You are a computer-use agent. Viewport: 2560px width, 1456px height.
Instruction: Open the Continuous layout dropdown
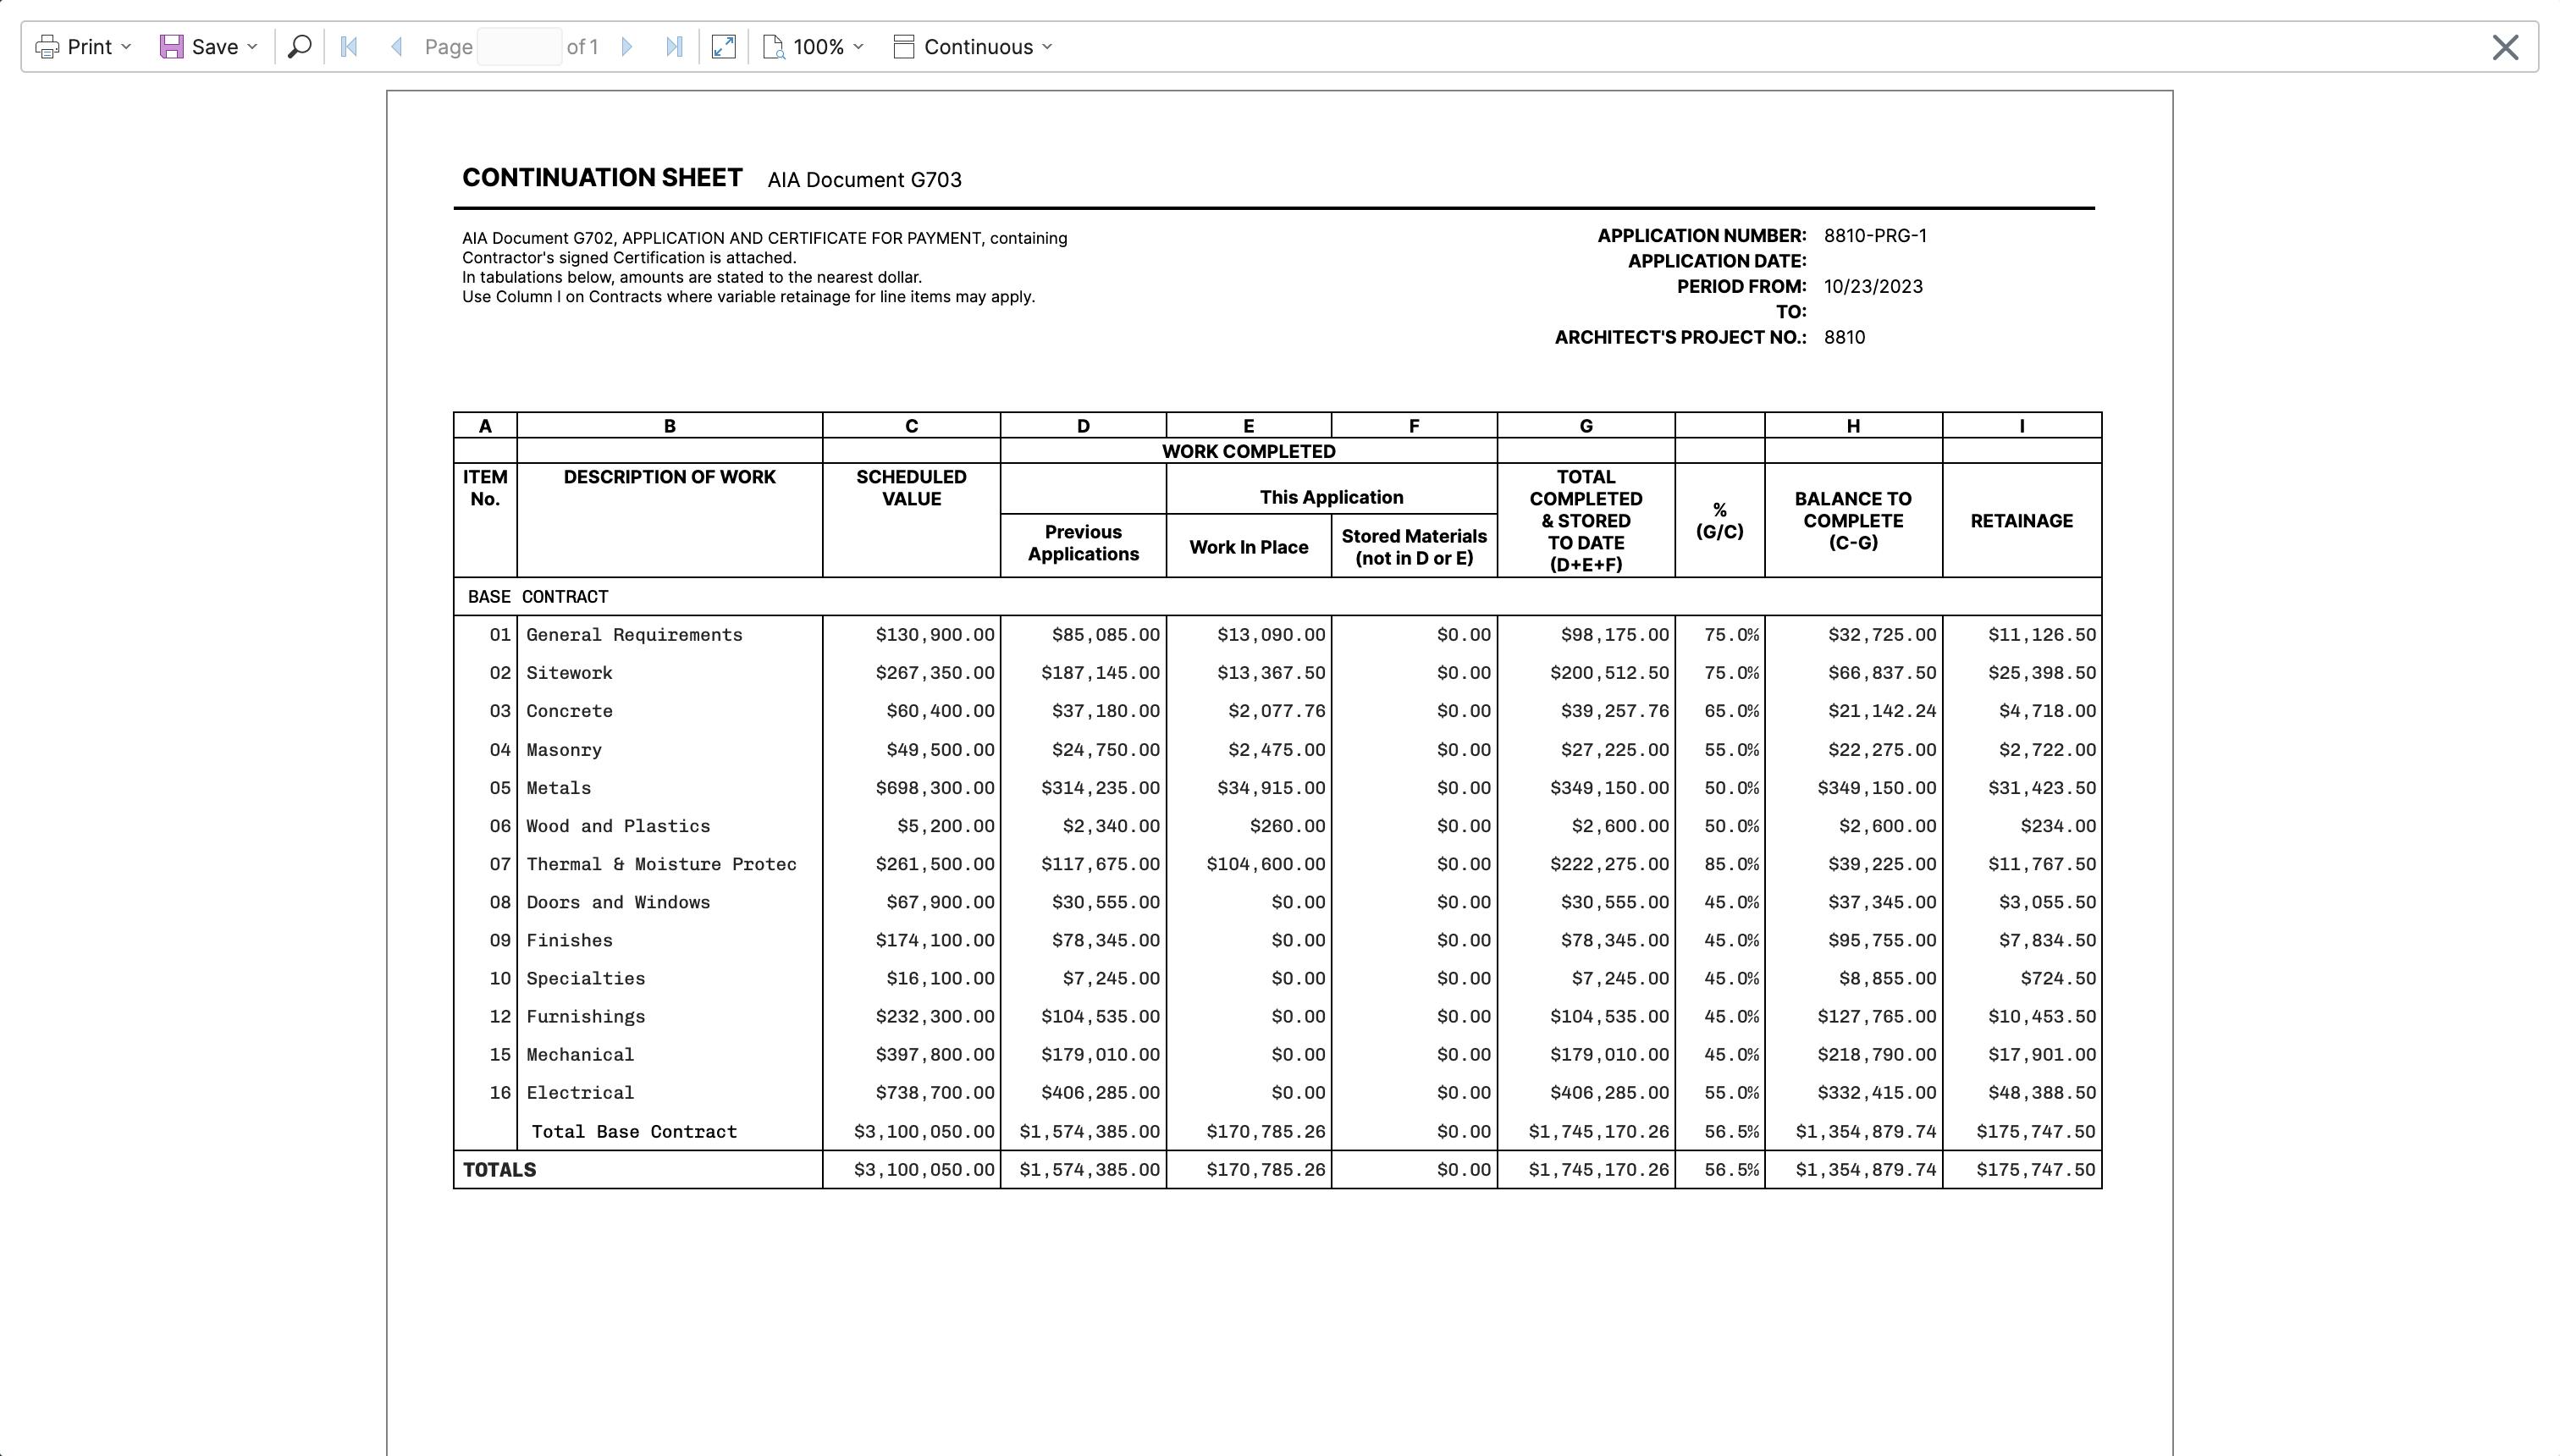[973, 47]
